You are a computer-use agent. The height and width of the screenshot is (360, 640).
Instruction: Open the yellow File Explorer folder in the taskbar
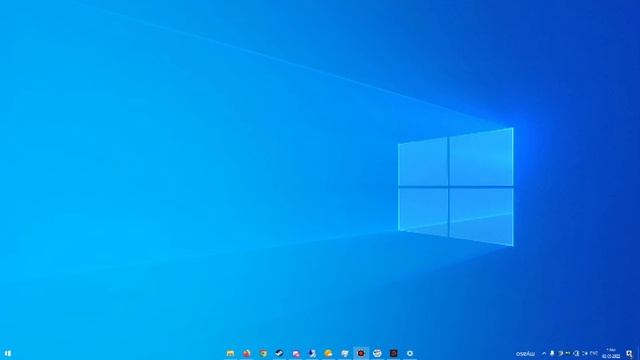tap(231, 353)
